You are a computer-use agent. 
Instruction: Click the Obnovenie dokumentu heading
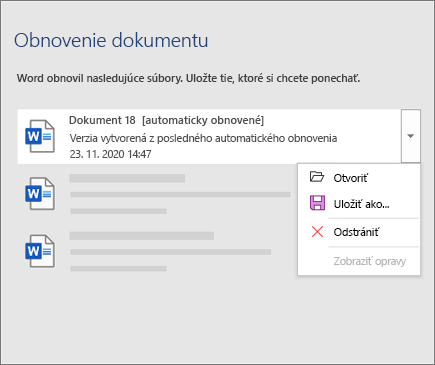[111, 41]
